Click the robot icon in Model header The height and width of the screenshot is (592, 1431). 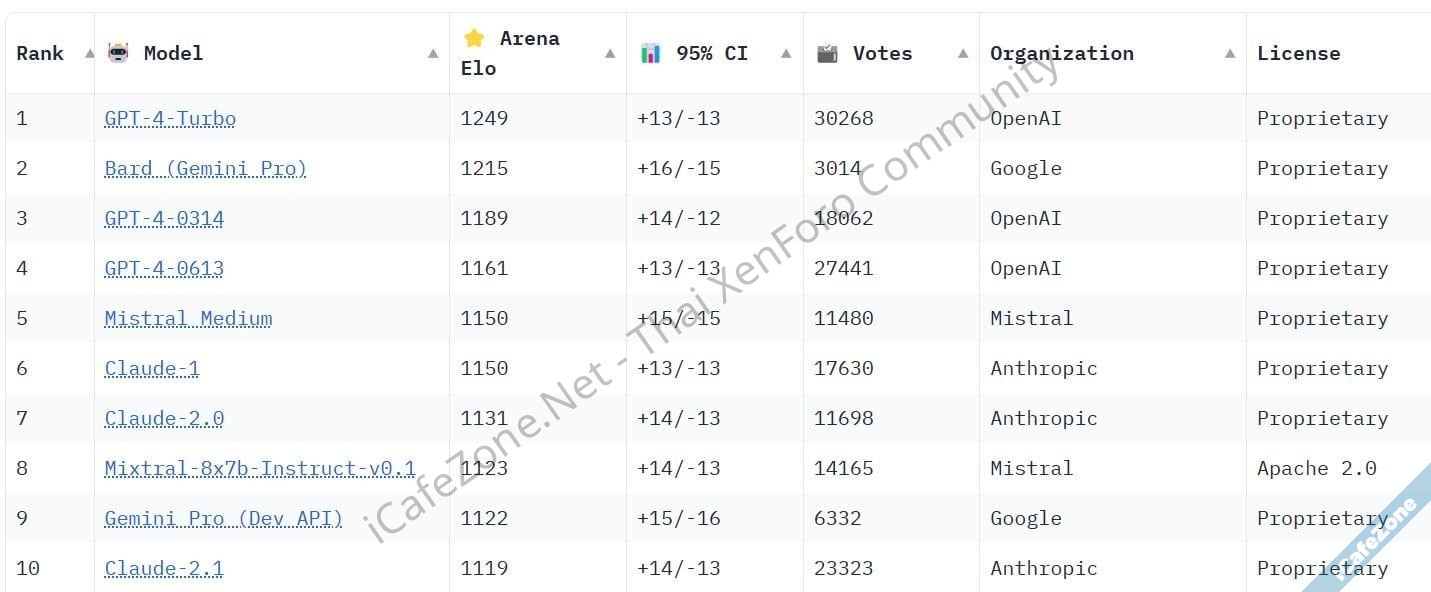(x=118, y=53)
